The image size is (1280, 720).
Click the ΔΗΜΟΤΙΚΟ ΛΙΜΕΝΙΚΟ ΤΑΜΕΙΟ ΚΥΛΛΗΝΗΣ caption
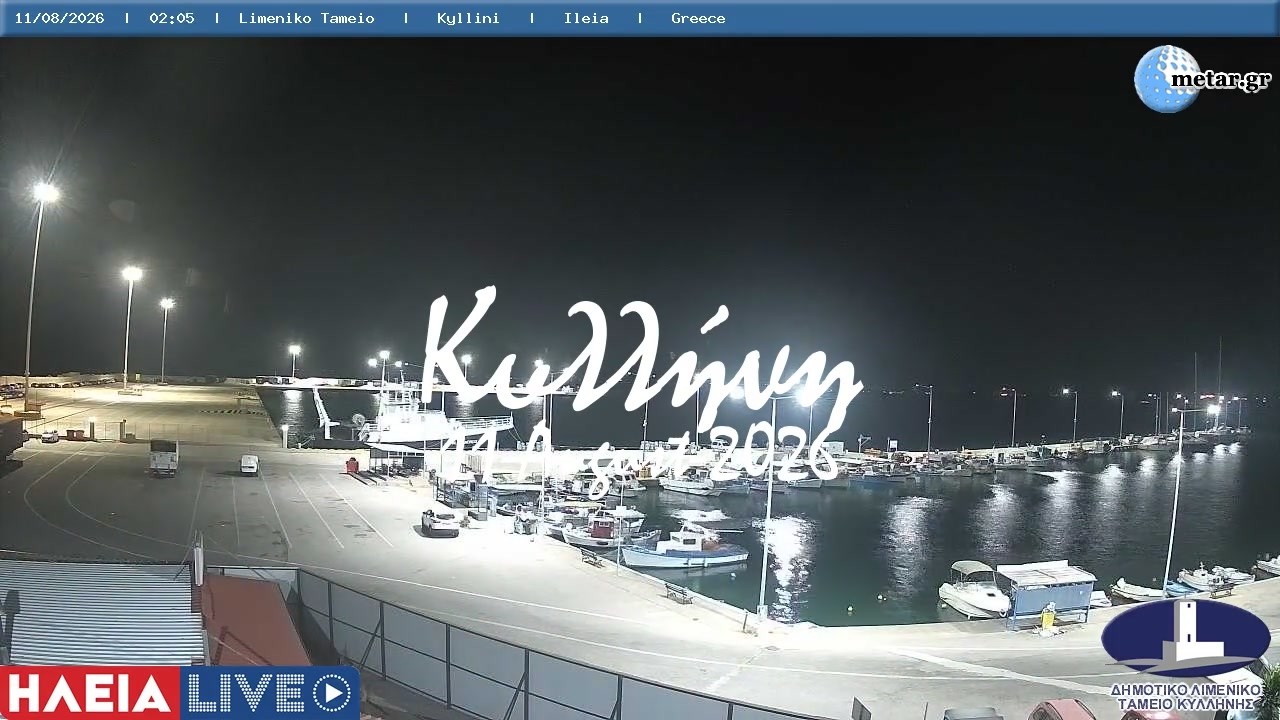click(1185, 697)
